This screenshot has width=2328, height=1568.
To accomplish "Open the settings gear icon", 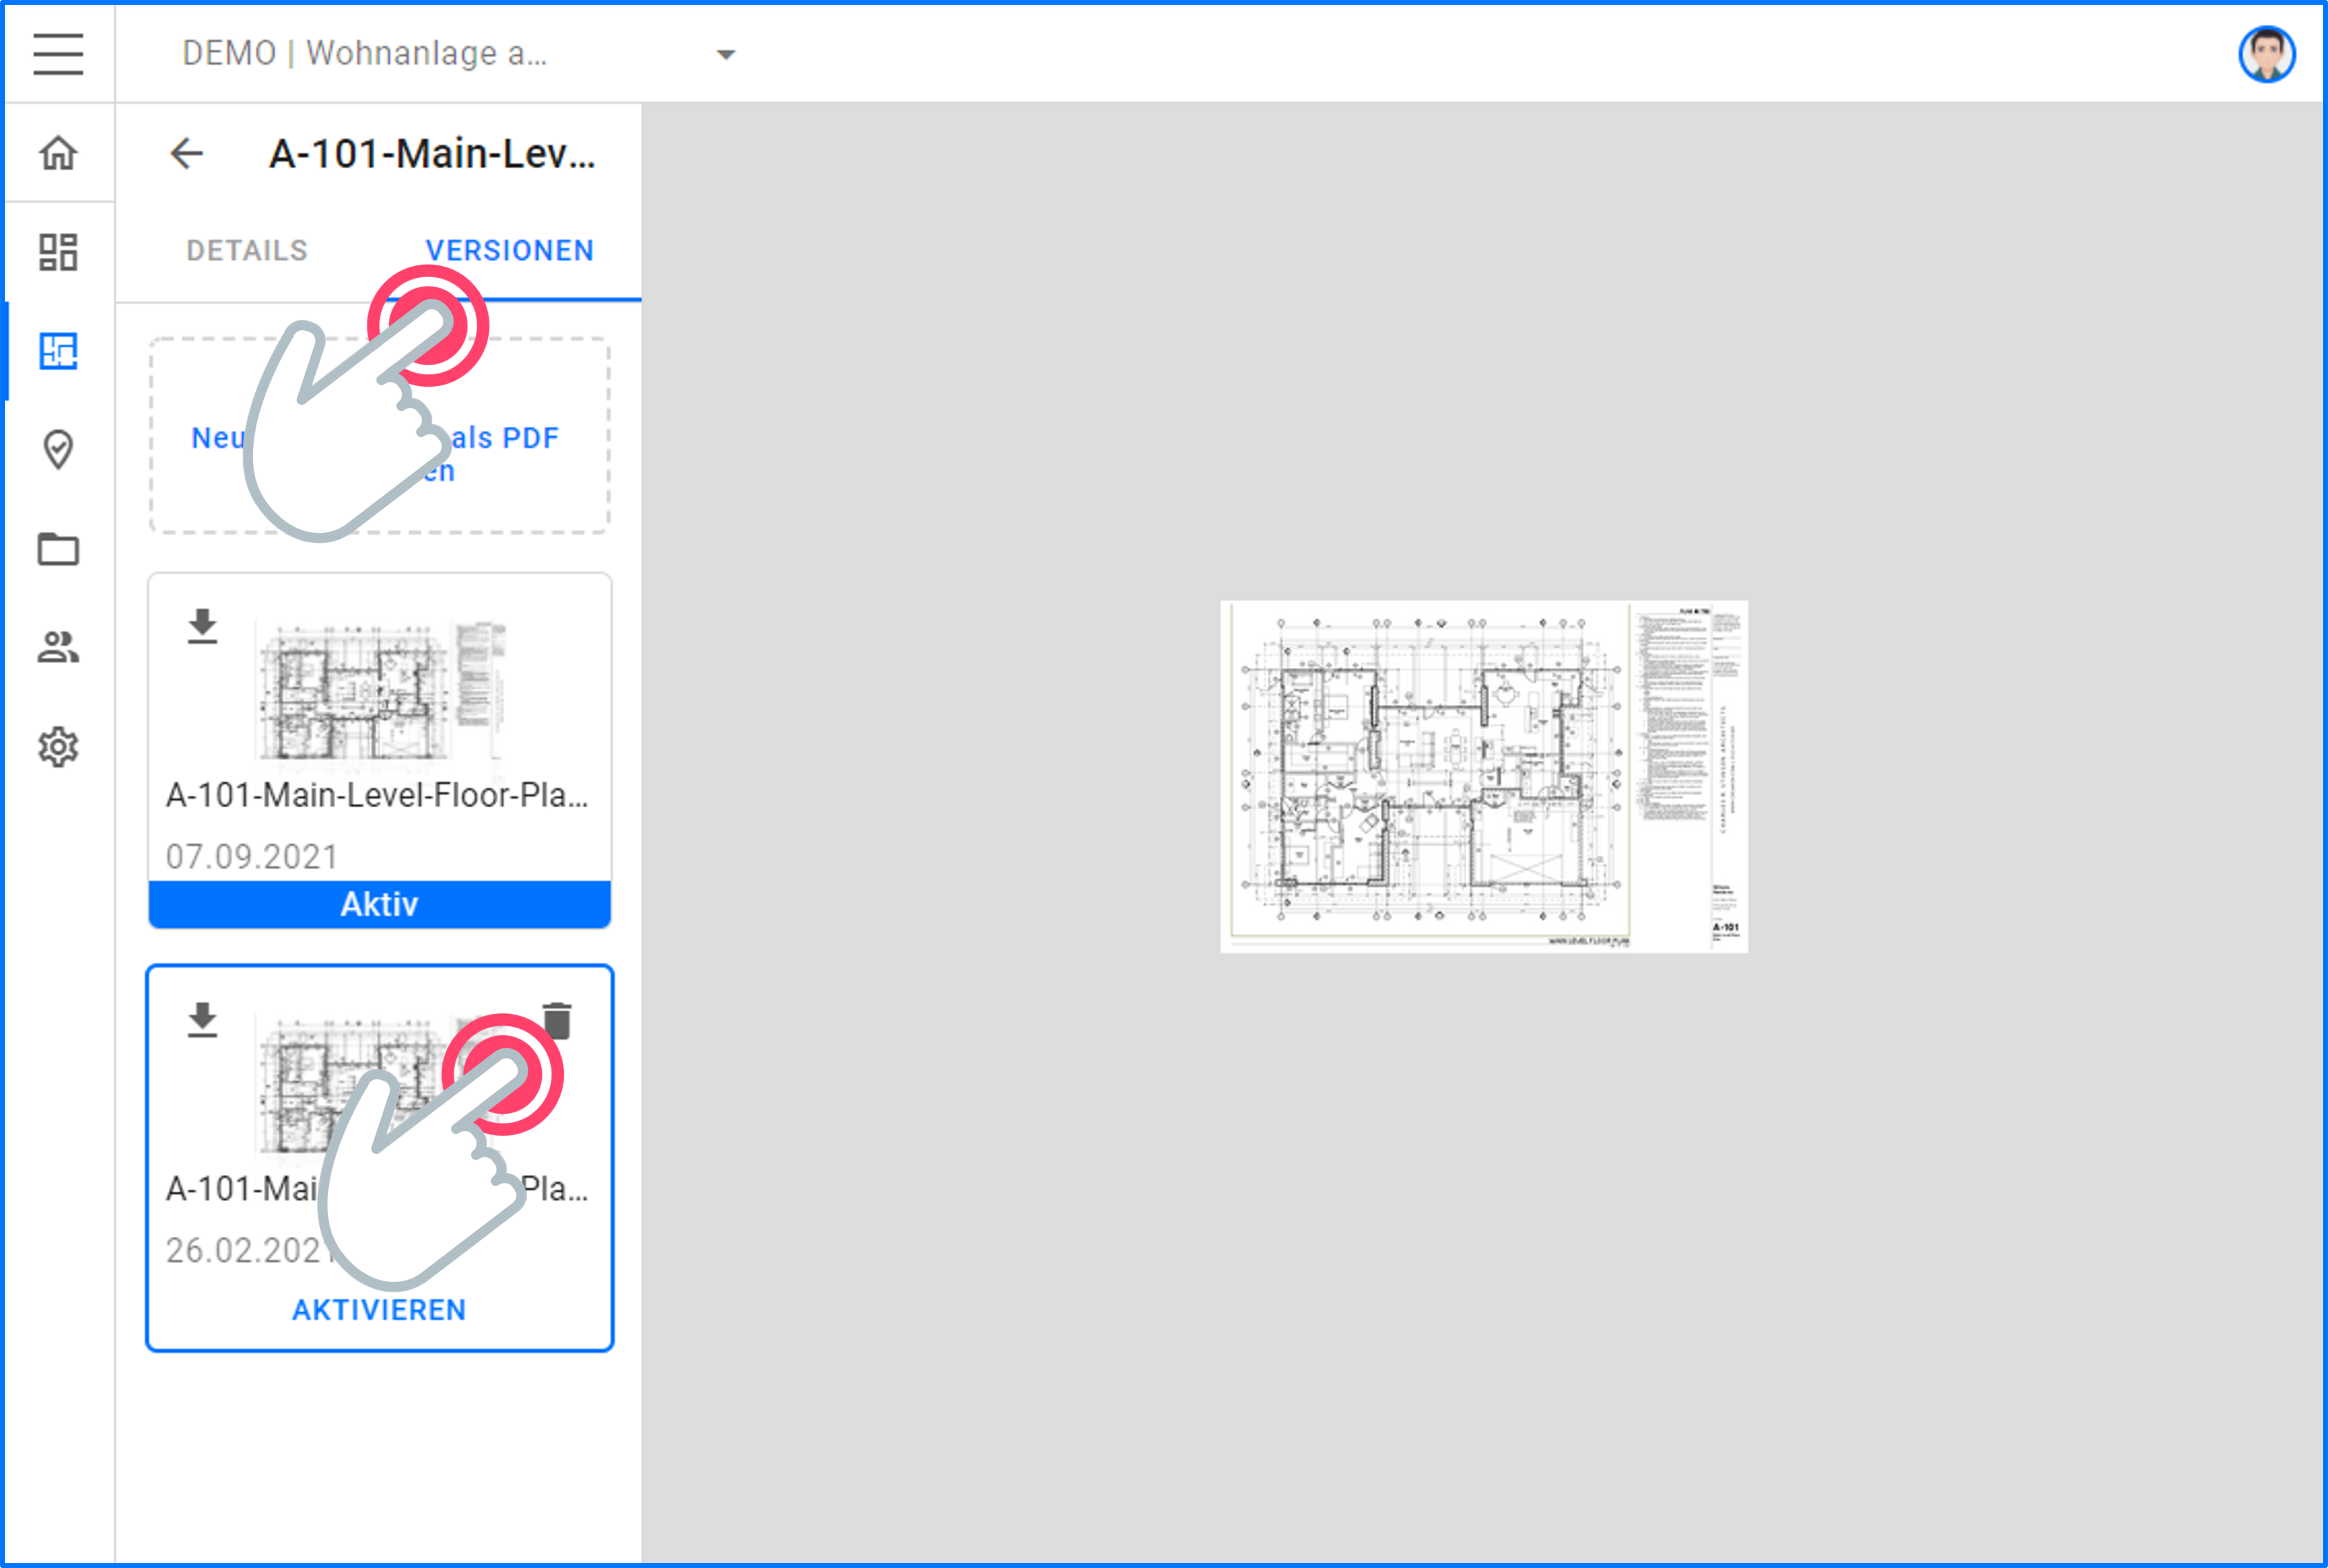I will (58, 746).
